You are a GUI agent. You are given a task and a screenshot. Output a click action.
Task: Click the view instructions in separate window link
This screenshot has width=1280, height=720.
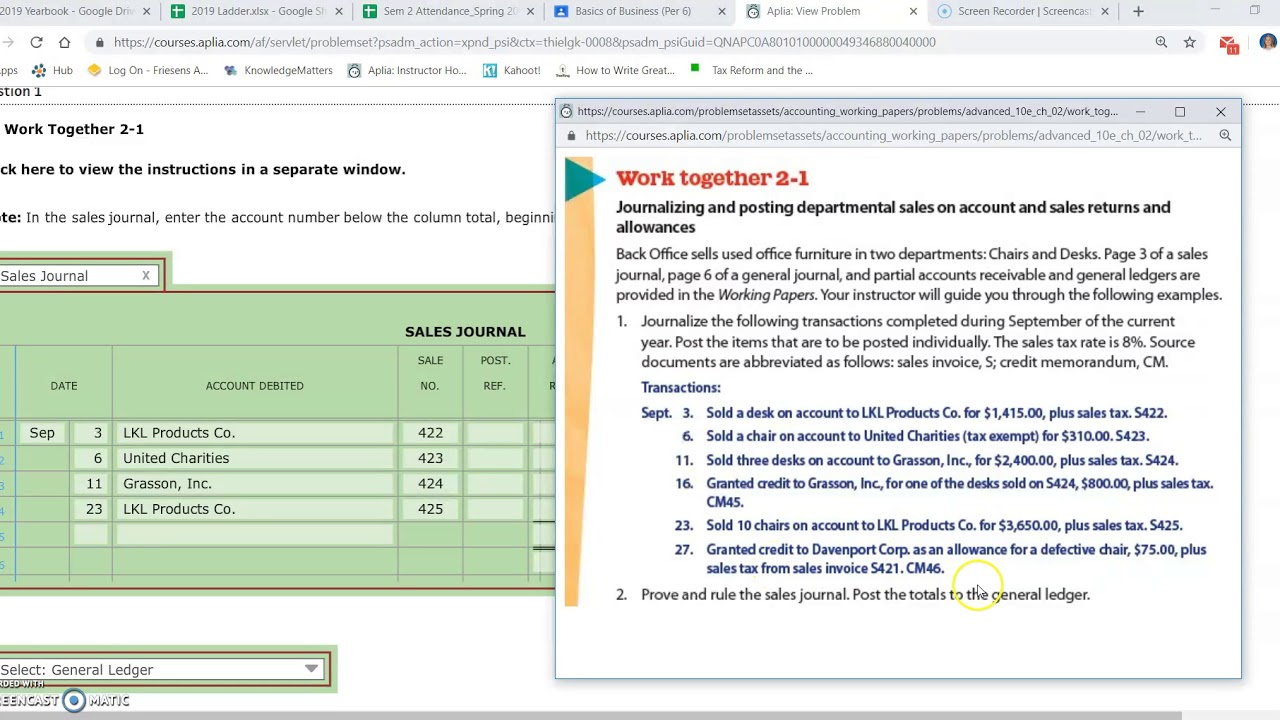coord(202,169)
